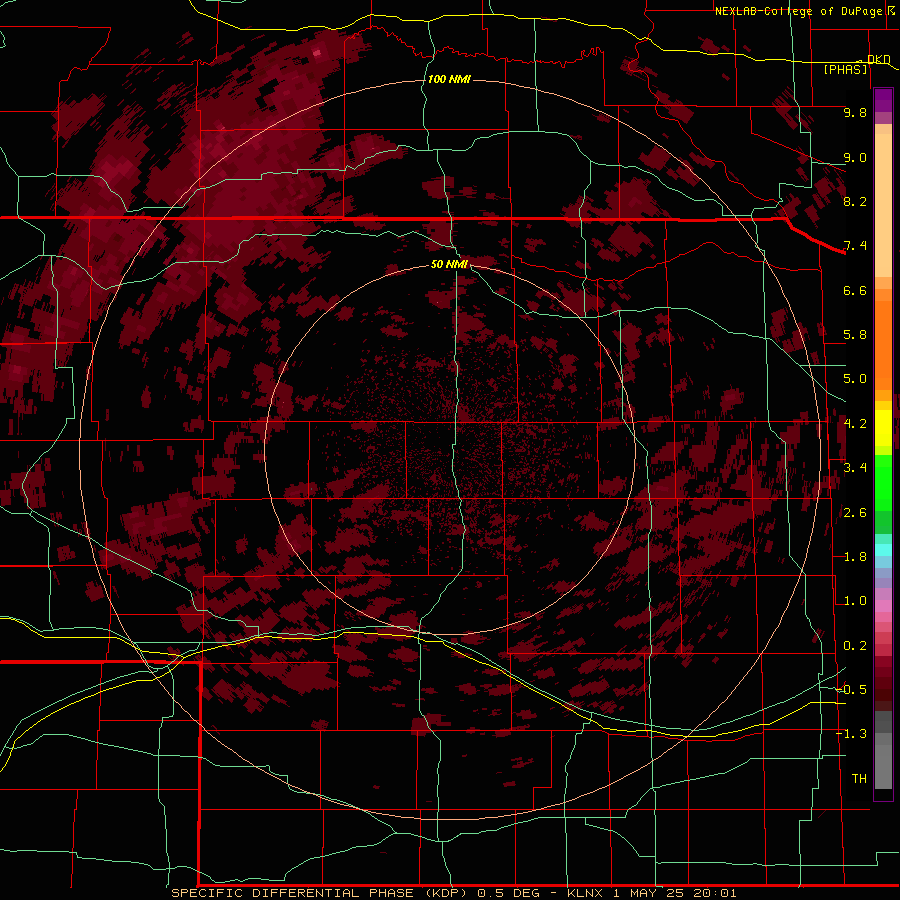Click the 20:01 timestamp
The height and width of the screenshot is (900, 900).
(715, 893)
